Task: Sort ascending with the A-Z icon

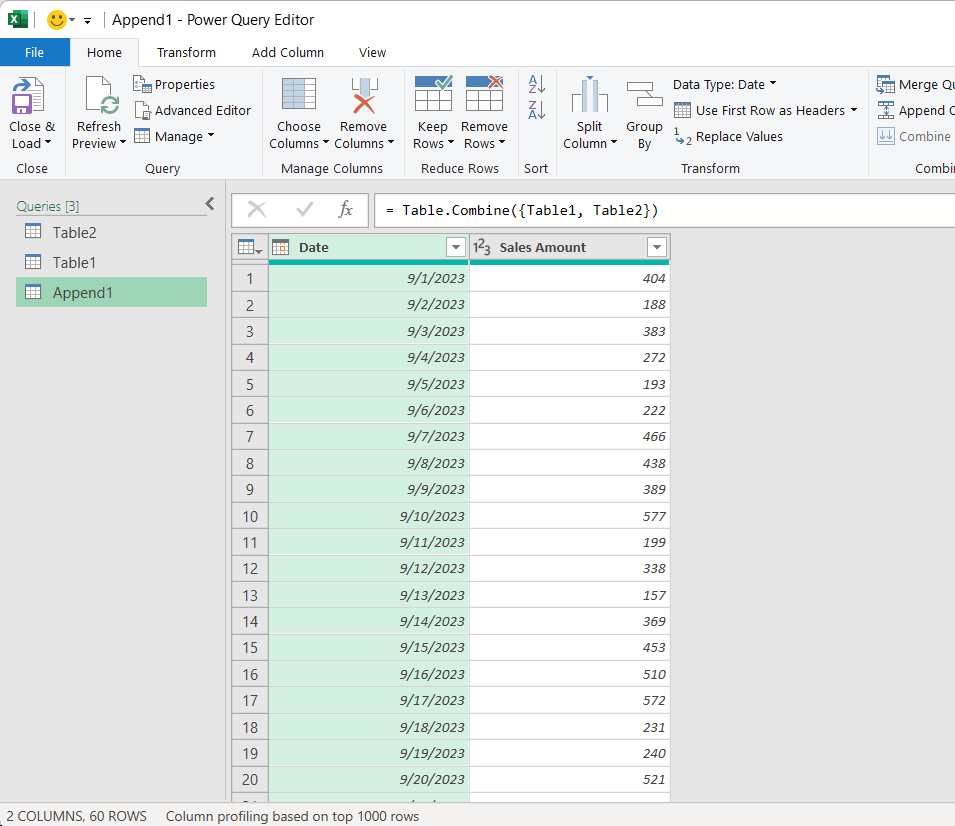Action: point(537,85)
